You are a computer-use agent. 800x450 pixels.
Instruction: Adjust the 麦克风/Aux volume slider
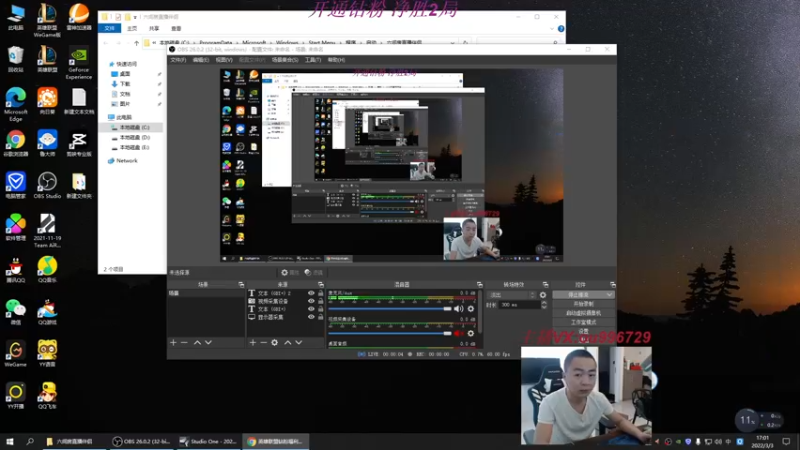(390, 309)
